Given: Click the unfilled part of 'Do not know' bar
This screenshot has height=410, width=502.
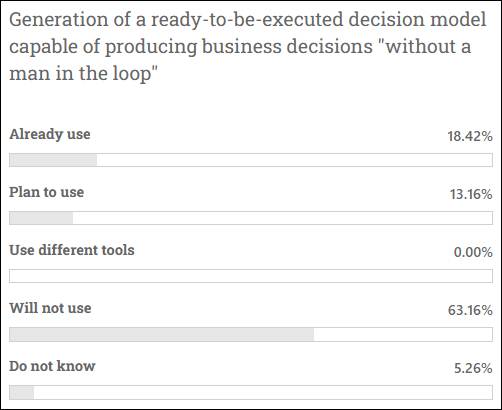Looking at the screenshot, I should click(x=263, y=392).
